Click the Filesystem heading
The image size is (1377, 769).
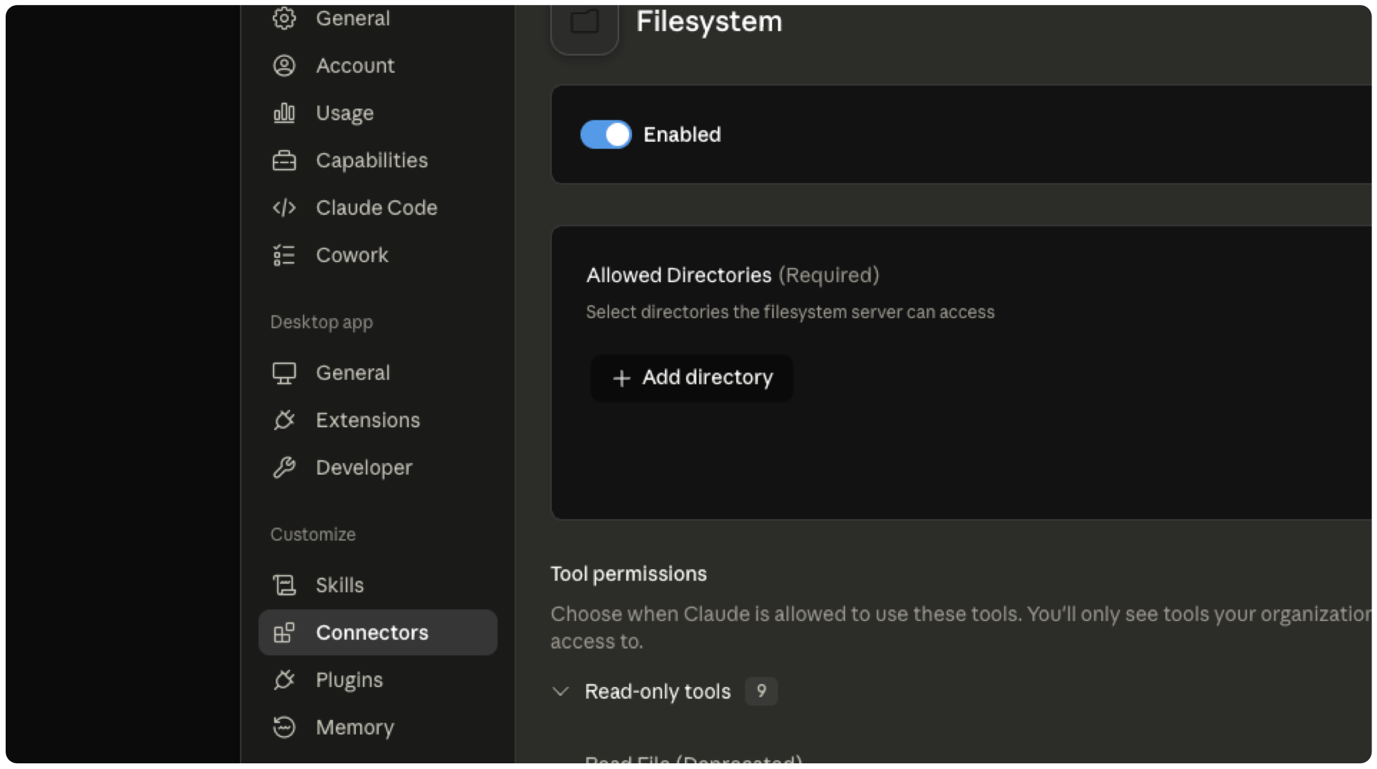(x=709, y=21)
